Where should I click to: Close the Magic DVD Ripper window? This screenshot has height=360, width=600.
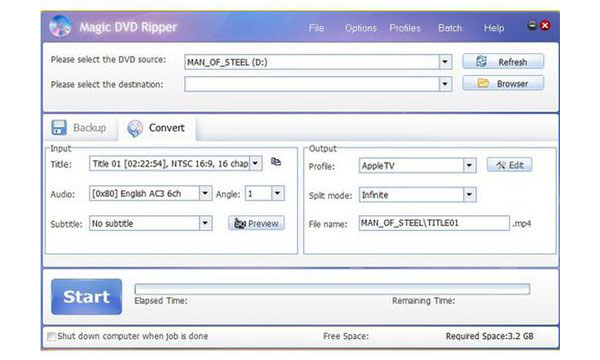pyautogui.click(x=545, y=26)
